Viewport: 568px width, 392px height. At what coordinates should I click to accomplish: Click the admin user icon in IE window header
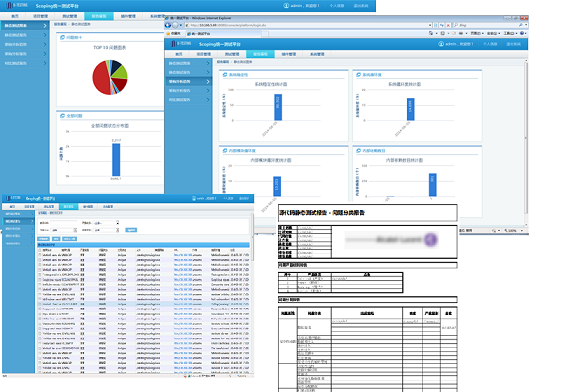pos(441,44)
